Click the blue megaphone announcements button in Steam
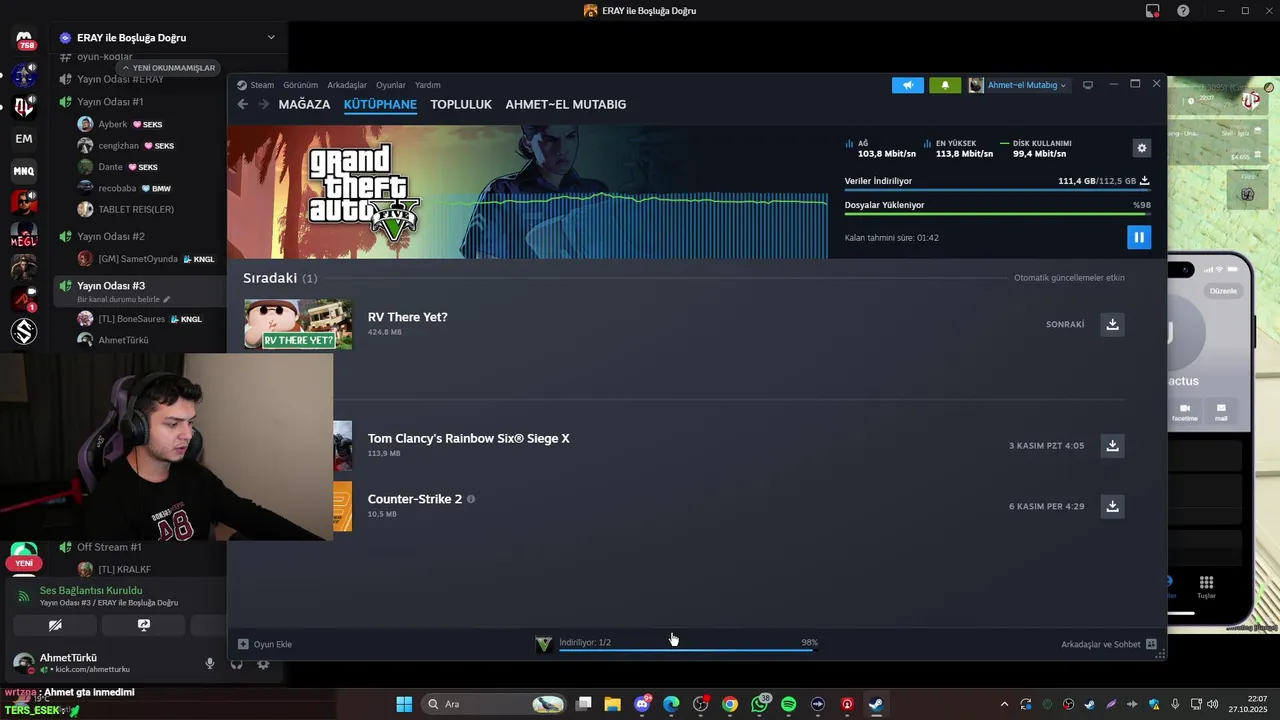The height and width of the screenshot is (720, 1280). [908, 85]
